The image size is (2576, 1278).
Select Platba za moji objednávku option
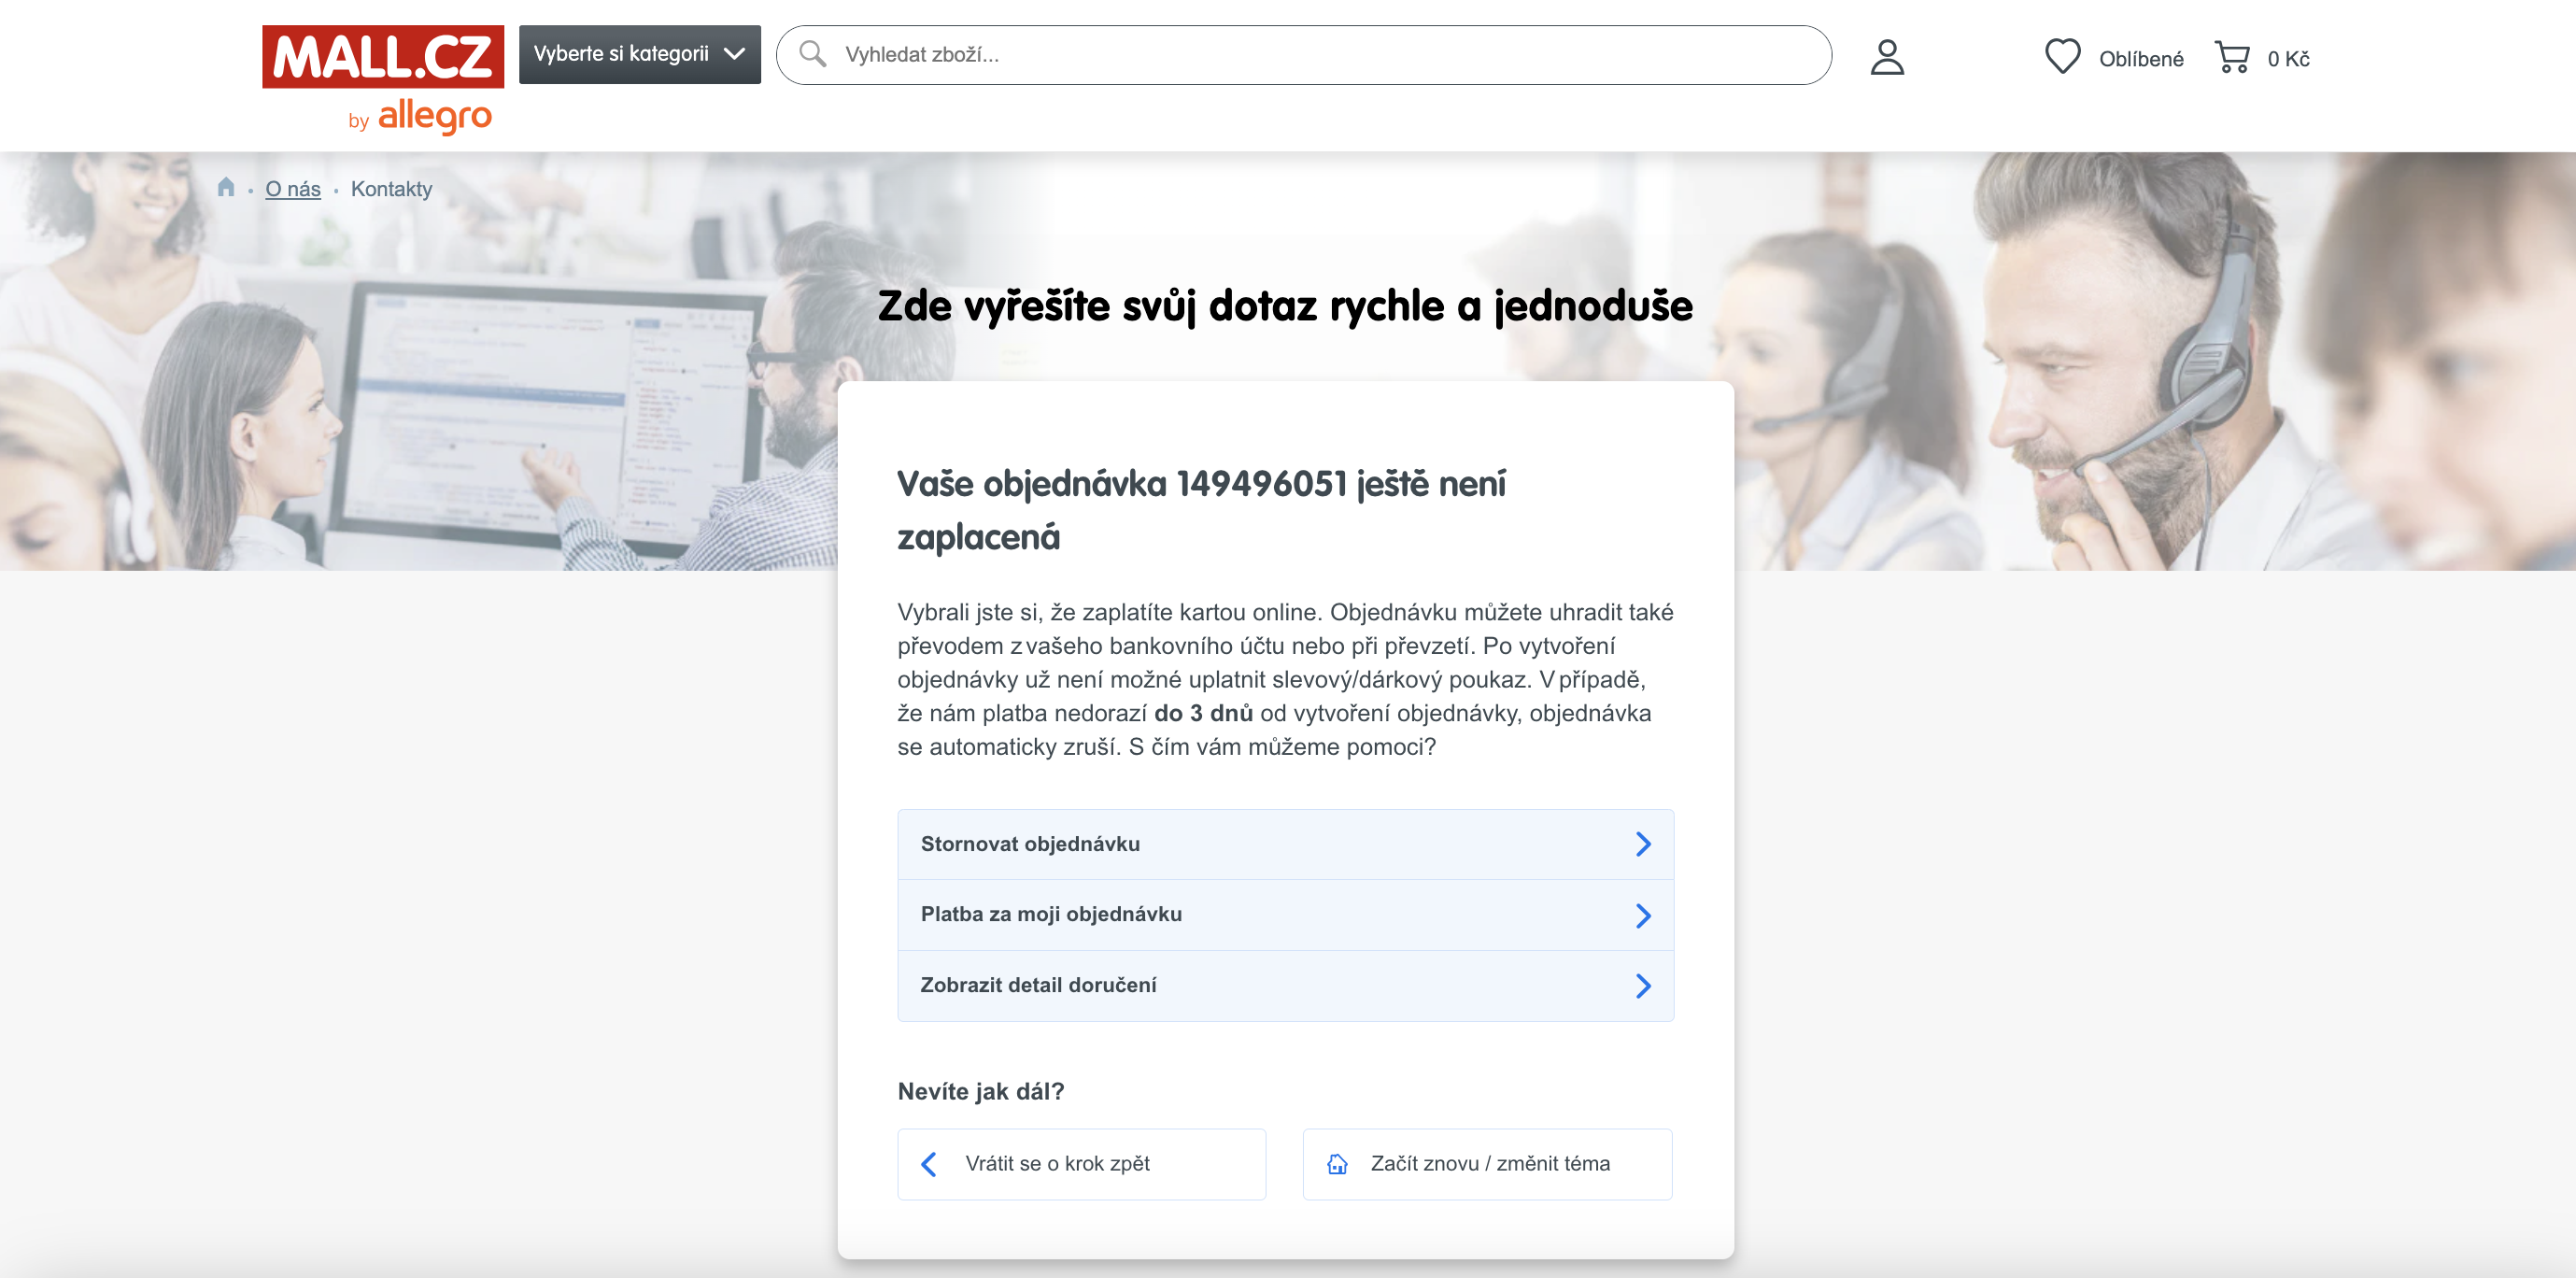(x=1051, y=914)
